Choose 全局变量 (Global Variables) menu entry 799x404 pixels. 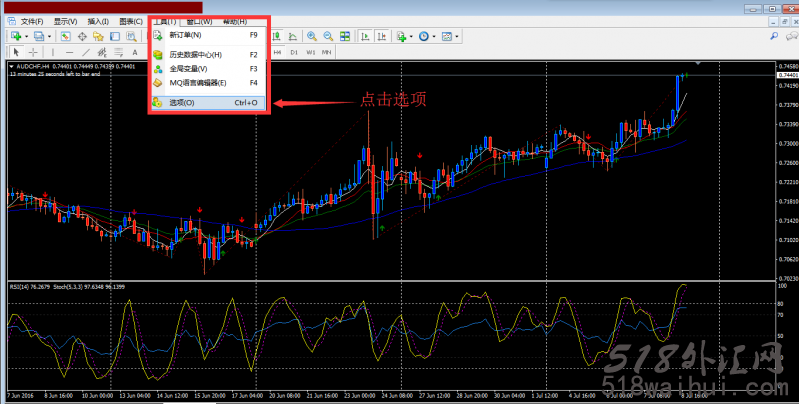[187, 68]
